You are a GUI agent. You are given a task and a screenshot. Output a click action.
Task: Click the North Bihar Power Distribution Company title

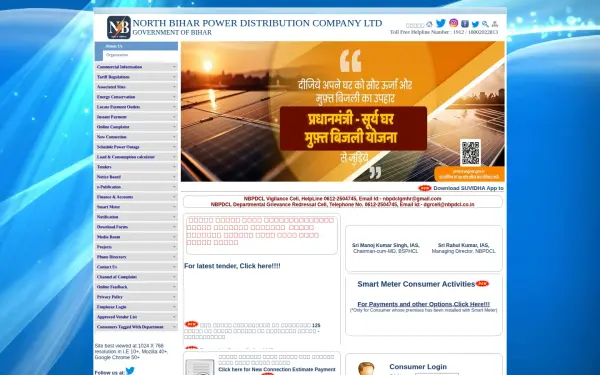click(x=257, y=23)
